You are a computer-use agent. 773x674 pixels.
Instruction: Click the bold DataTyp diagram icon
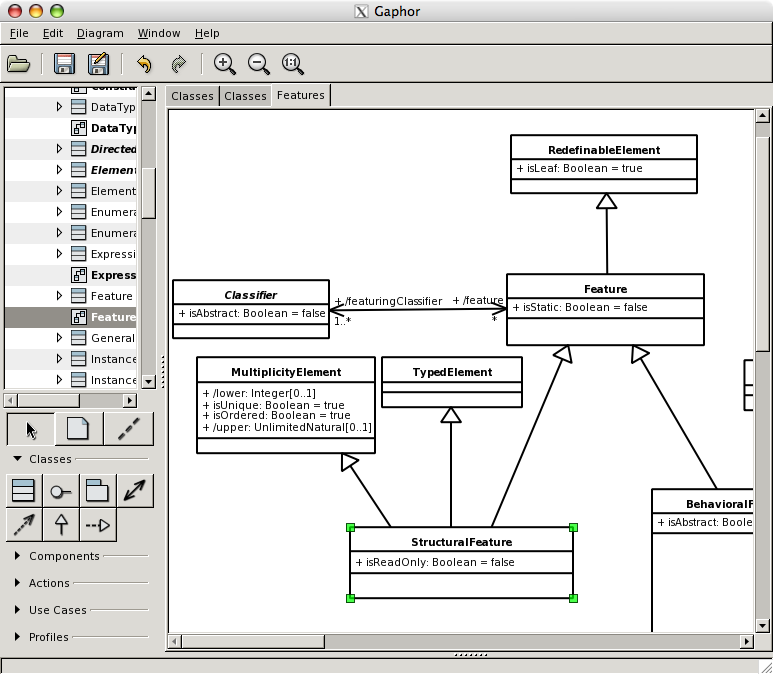click(79, 128)
